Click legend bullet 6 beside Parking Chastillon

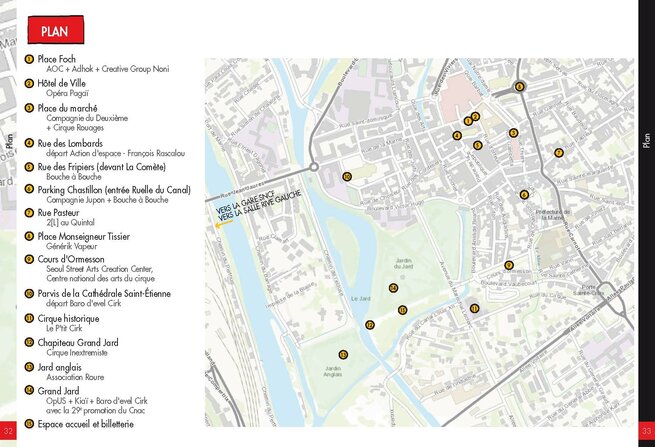tap(29, 189)
